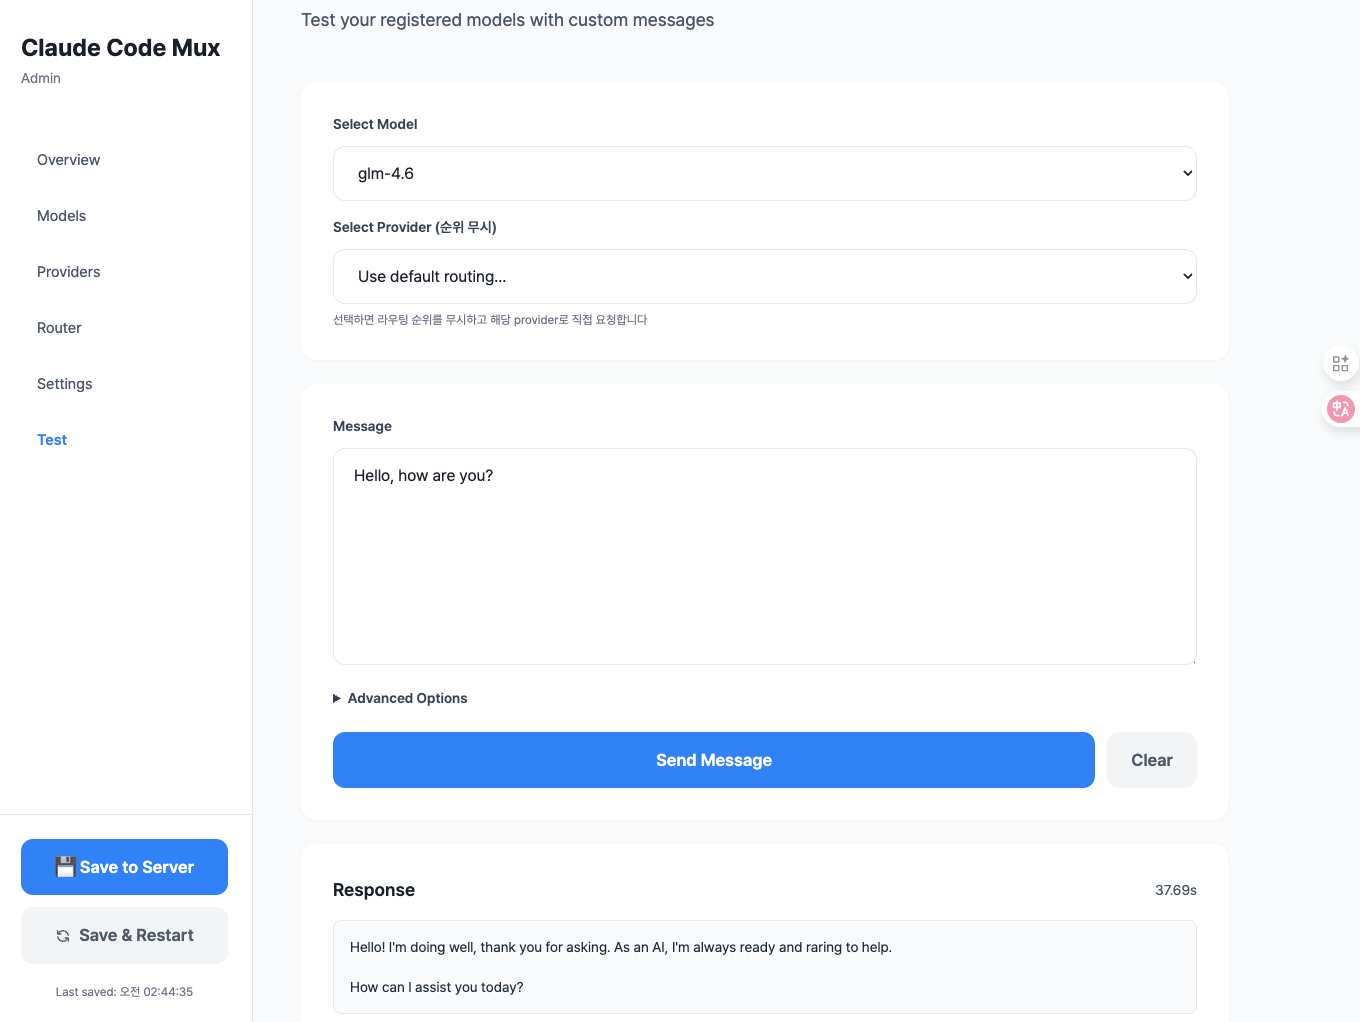Click the restart arrow icon on Save & Restart
This screenshot has height=1022, width=1360.
[x=63, y=935]
